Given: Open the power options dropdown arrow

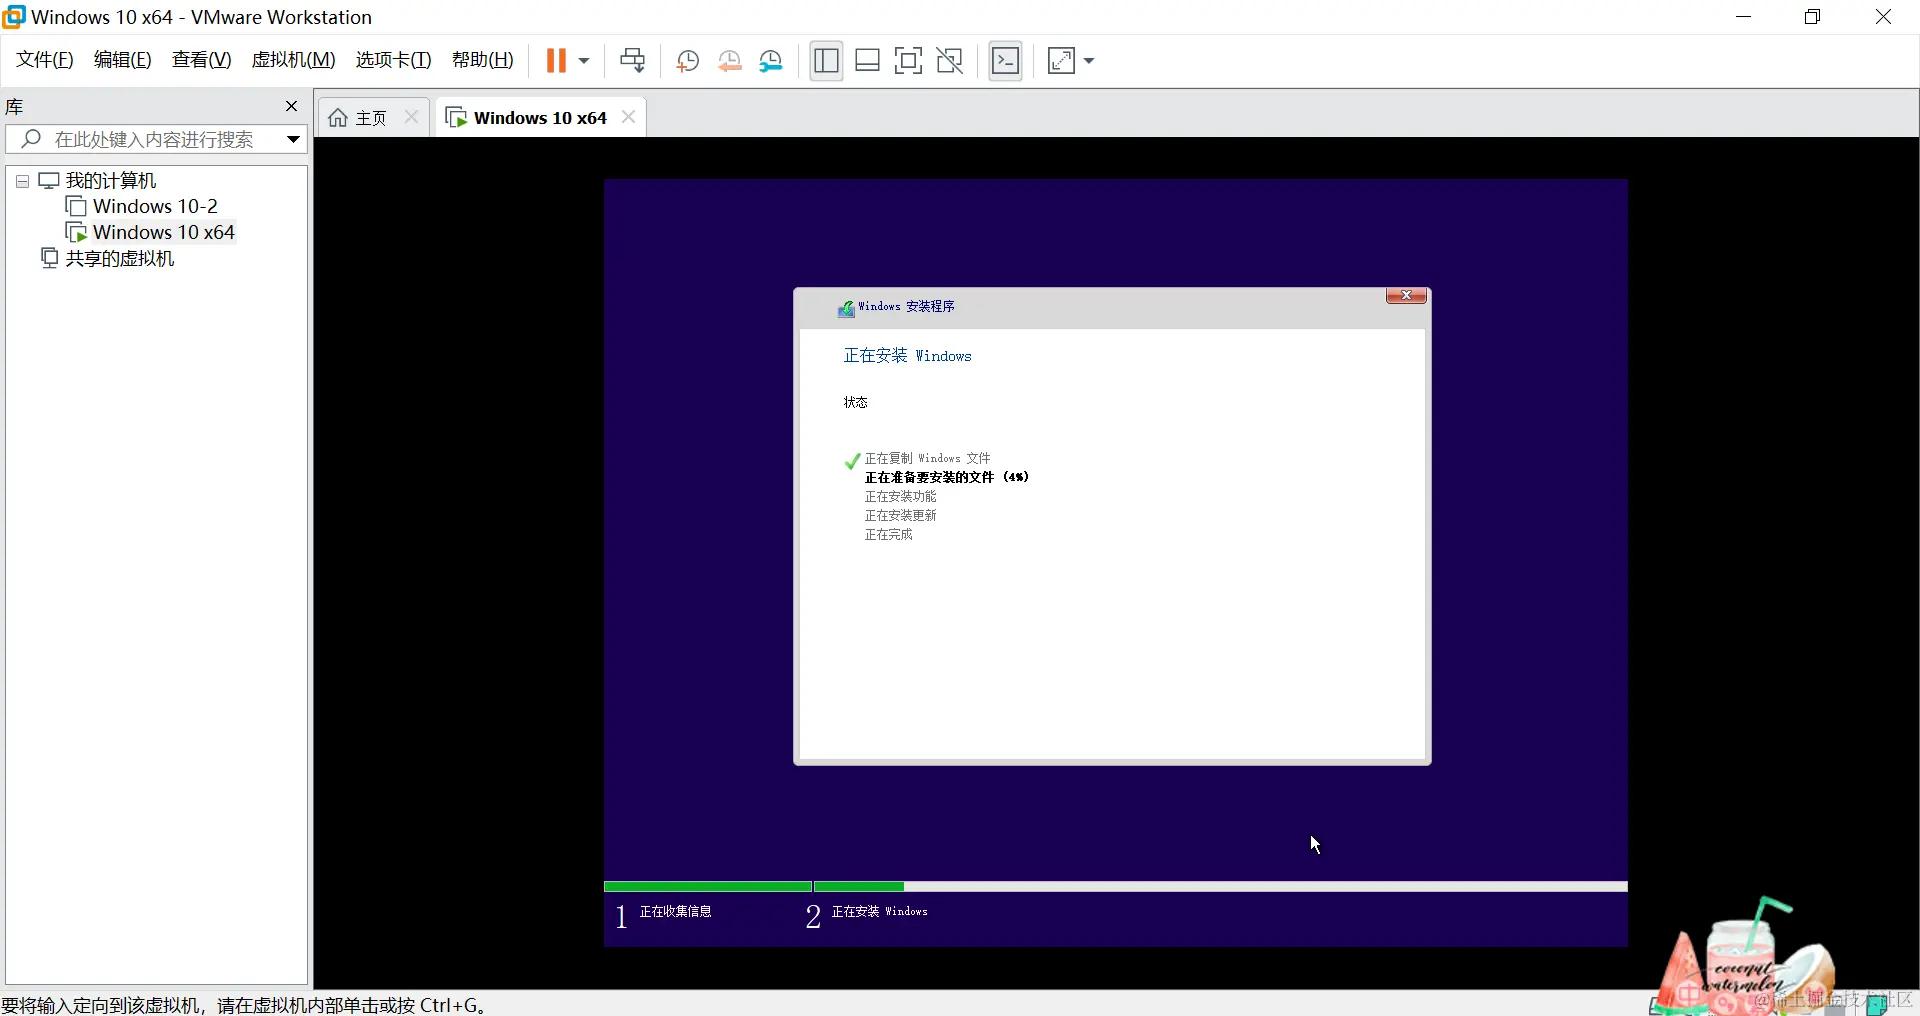Looking at the screenshot, I should tap(584, 61).
